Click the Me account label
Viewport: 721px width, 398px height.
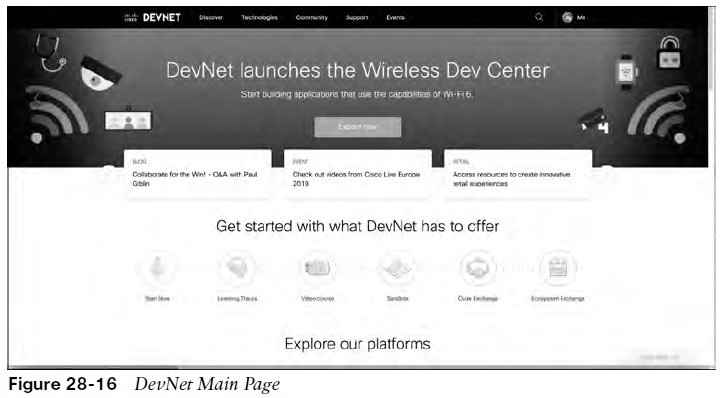[581, 17]
